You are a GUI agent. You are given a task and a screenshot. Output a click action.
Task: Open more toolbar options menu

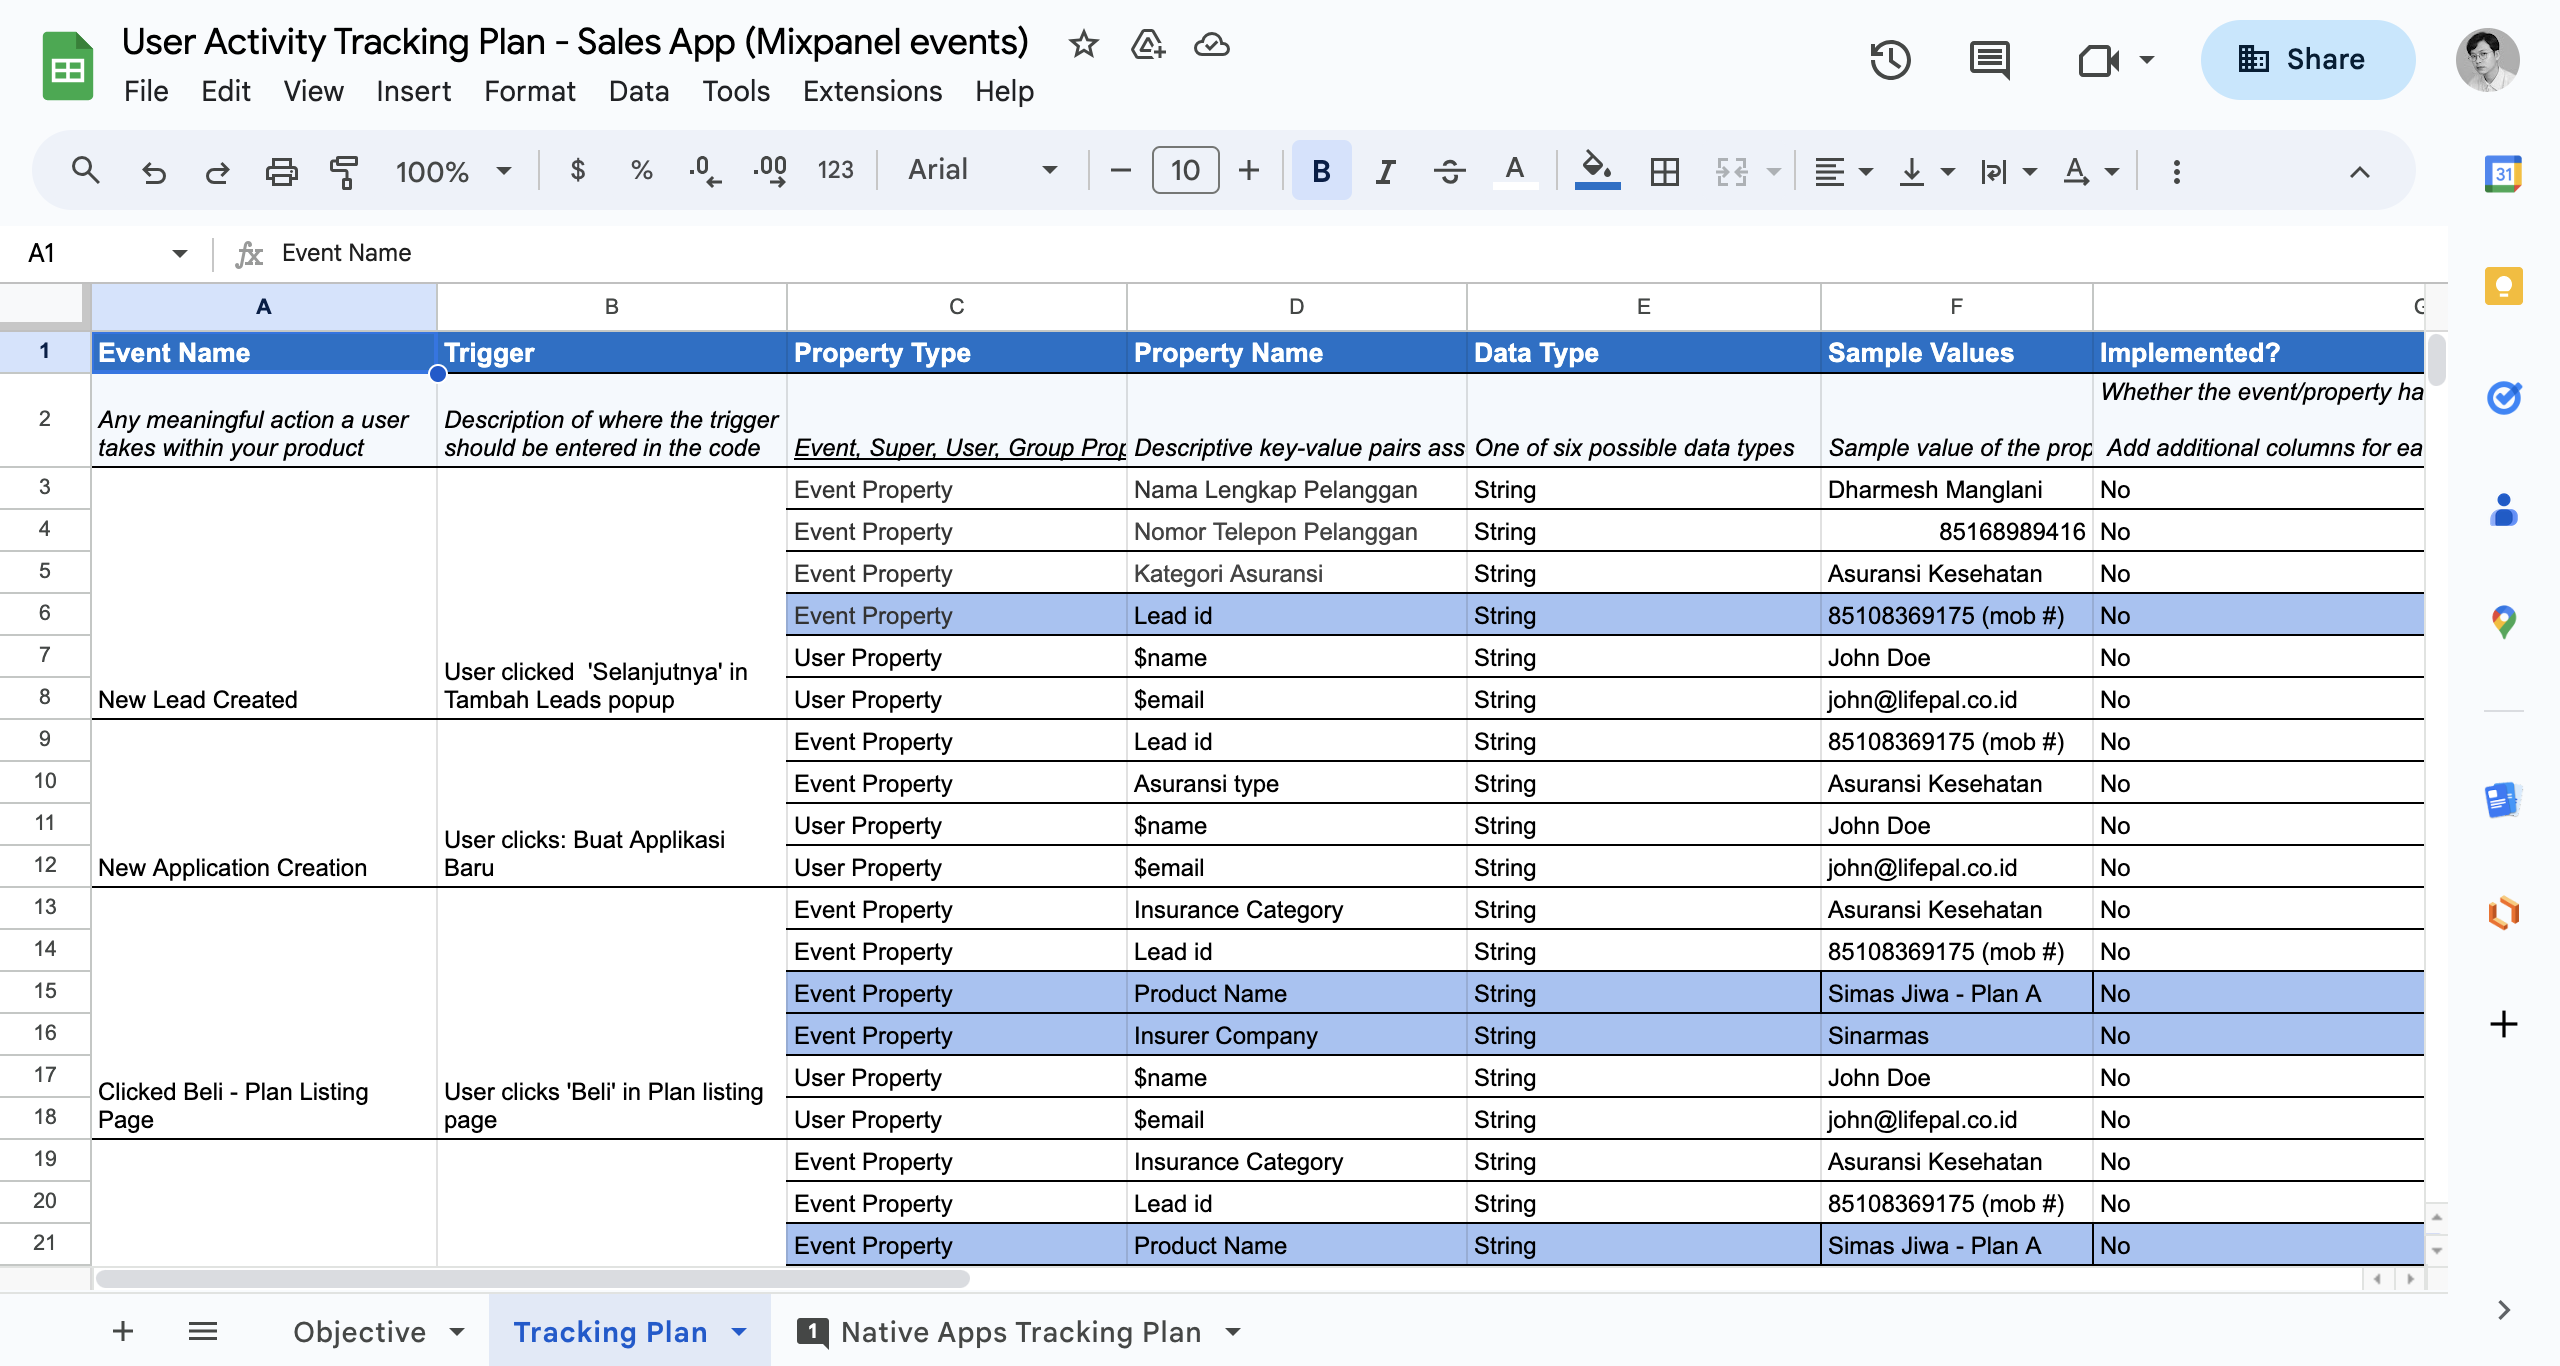(x=2176, y=171)
